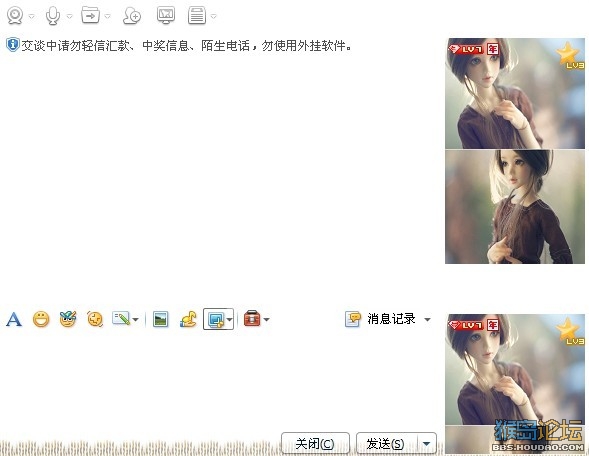The image size is (589, 456).
Task: Click the security notice shield icon
Action: point(12,45)
